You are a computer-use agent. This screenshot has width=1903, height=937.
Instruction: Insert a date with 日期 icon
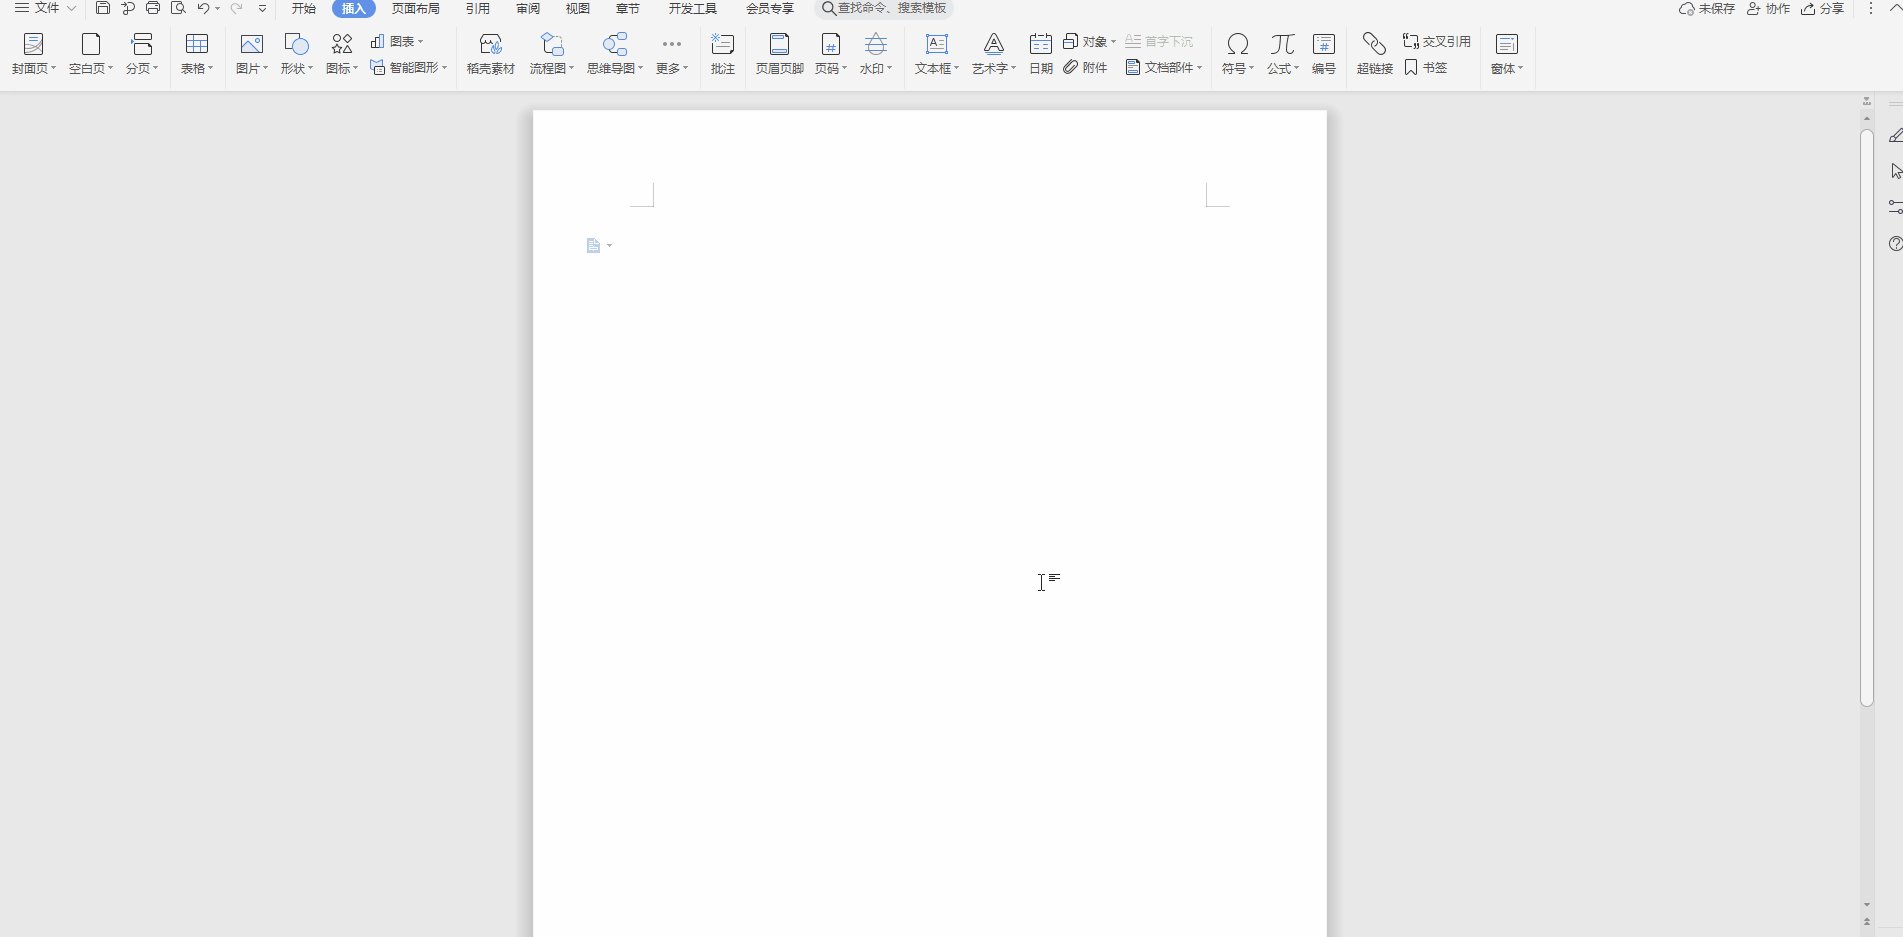click(x=1040, y=53)
